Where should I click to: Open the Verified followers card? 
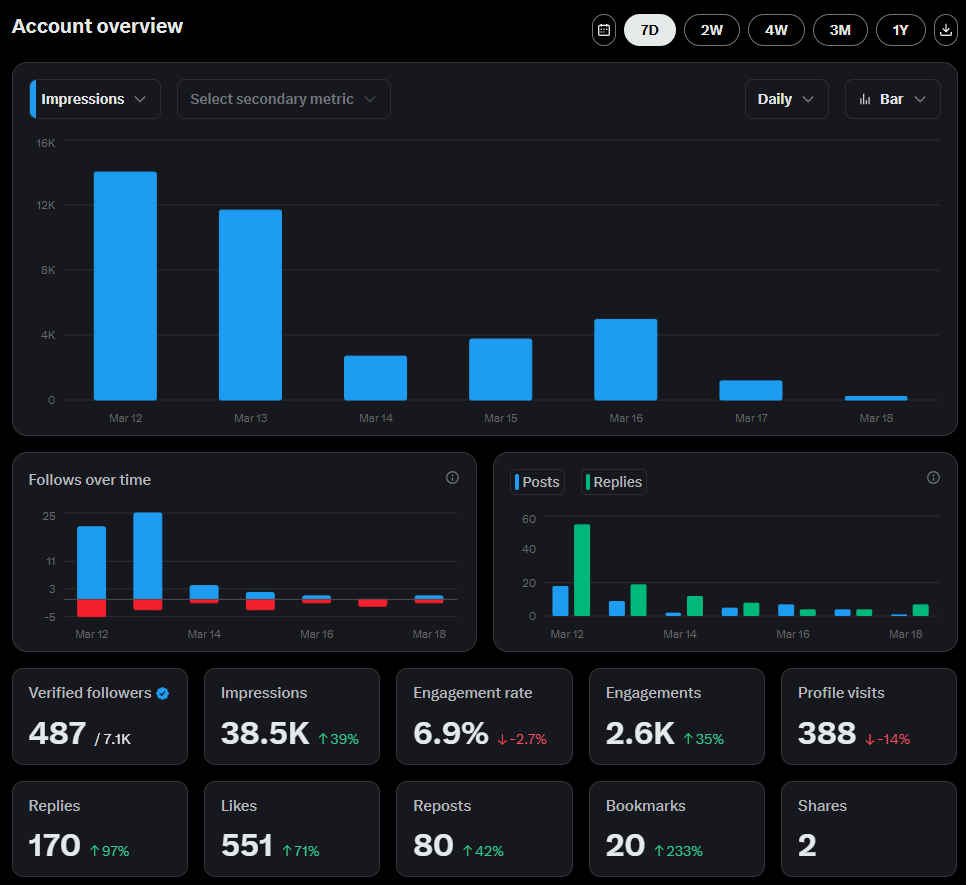[x=100, y=716]
